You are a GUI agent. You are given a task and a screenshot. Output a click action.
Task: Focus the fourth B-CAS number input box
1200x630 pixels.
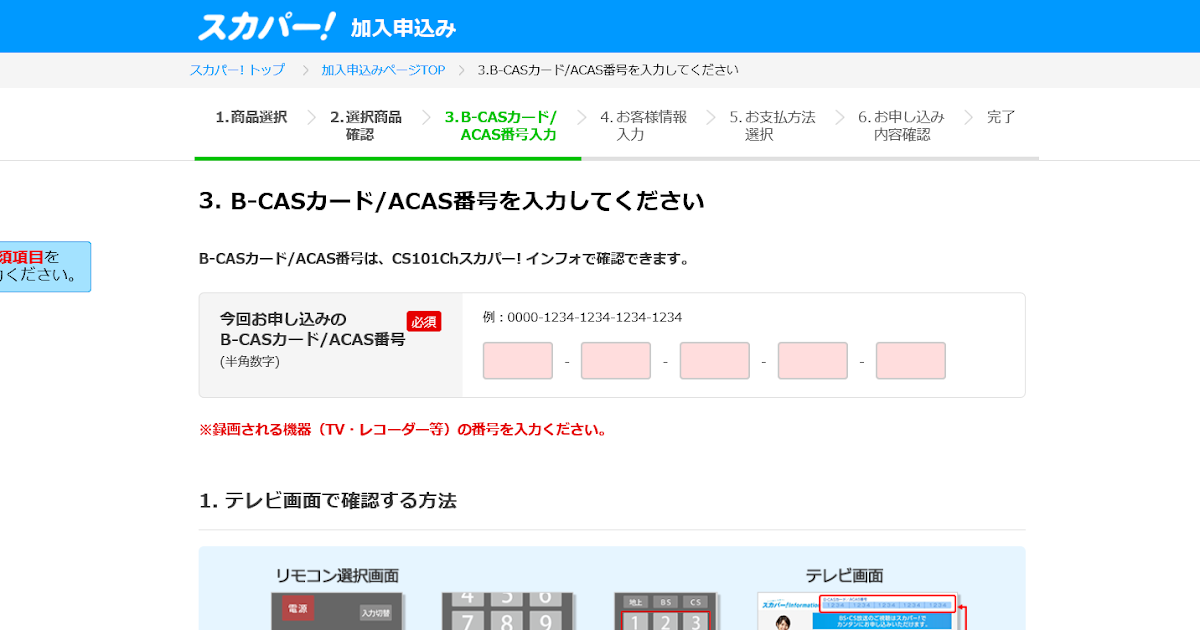click(x=813, y=361)
